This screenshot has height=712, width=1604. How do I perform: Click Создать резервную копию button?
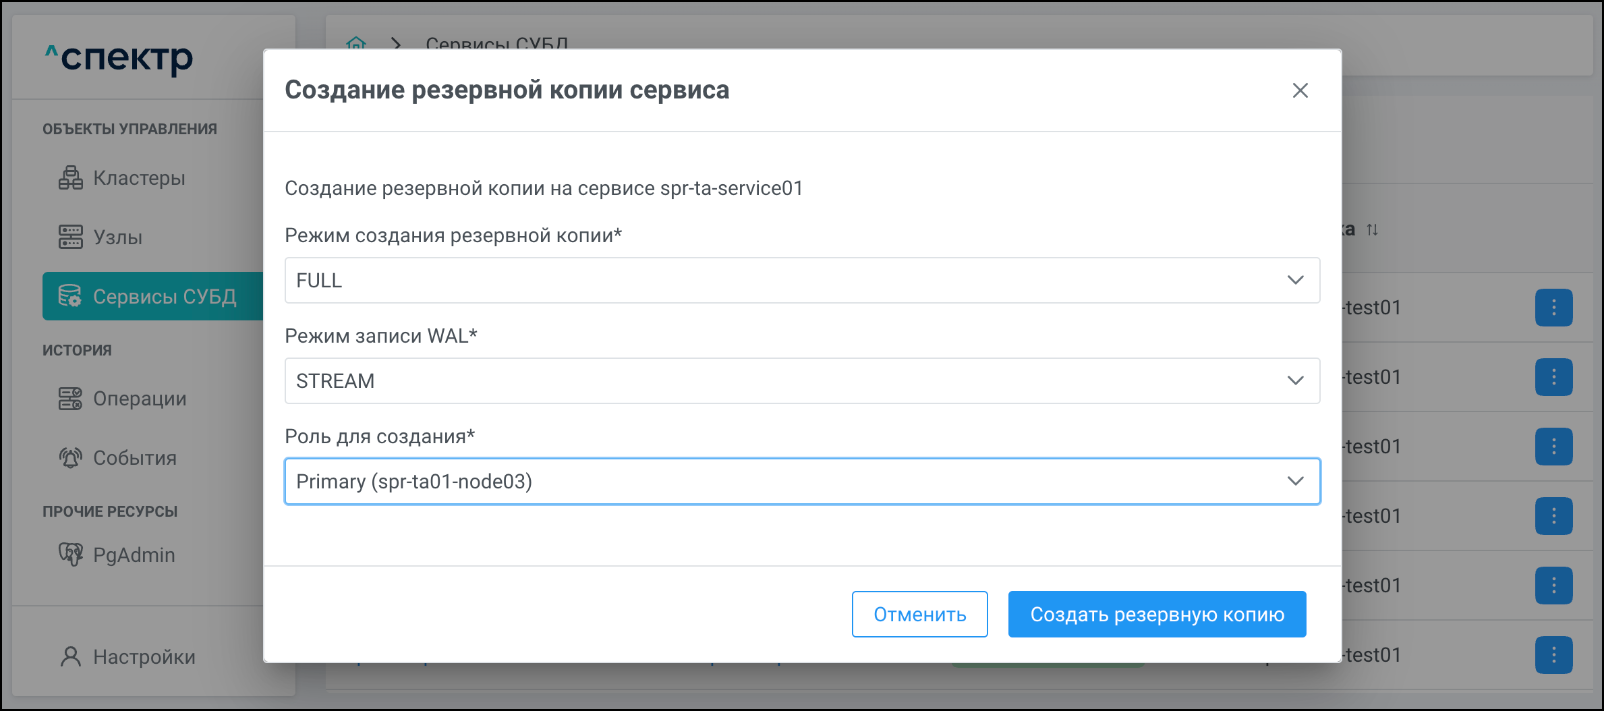1156,614
